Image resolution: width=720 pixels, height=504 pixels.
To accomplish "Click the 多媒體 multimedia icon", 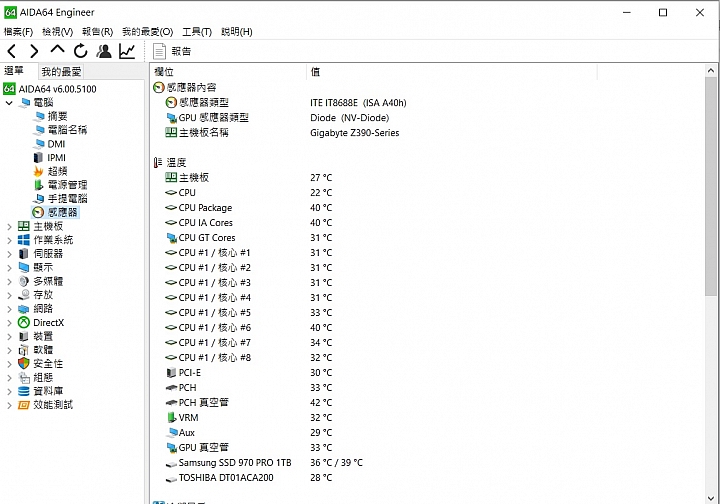I will pos(23,281).
